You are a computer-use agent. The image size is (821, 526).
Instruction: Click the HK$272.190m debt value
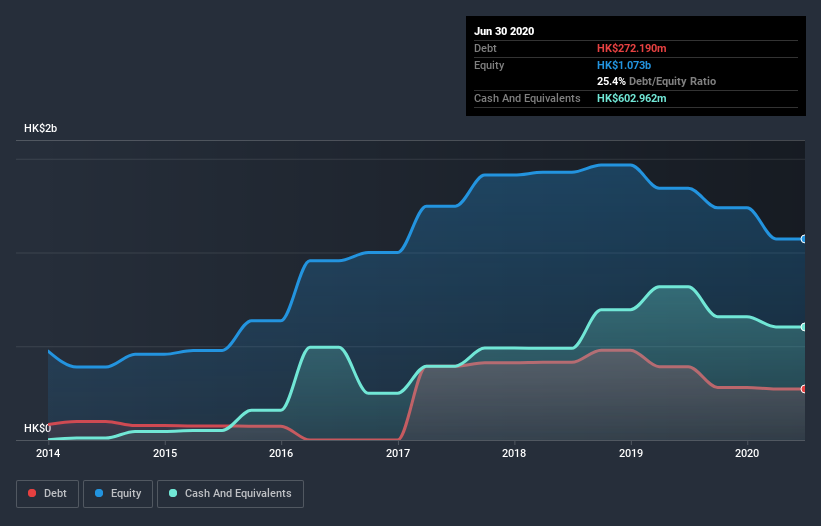coord(631,48)
